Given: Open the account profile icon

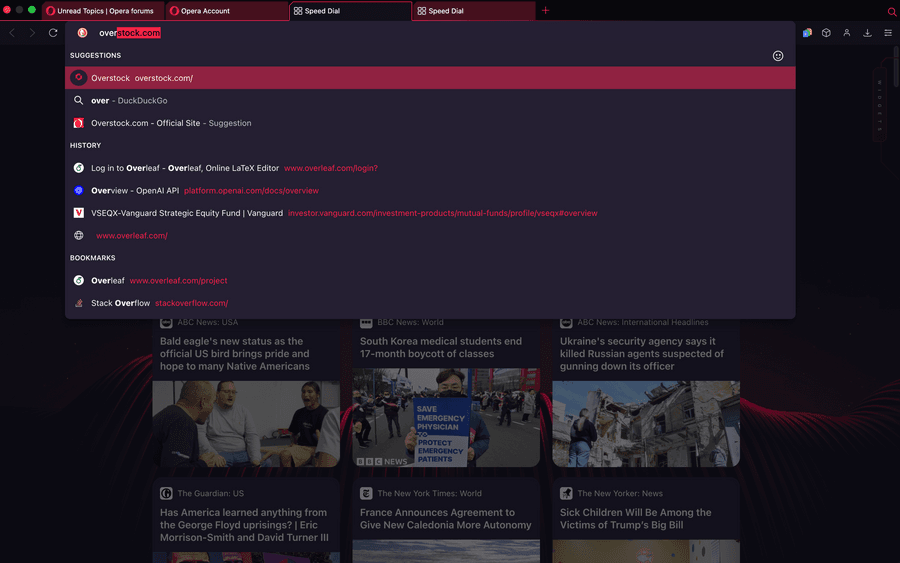Looking at the screenshot, I should coord(847,33).
